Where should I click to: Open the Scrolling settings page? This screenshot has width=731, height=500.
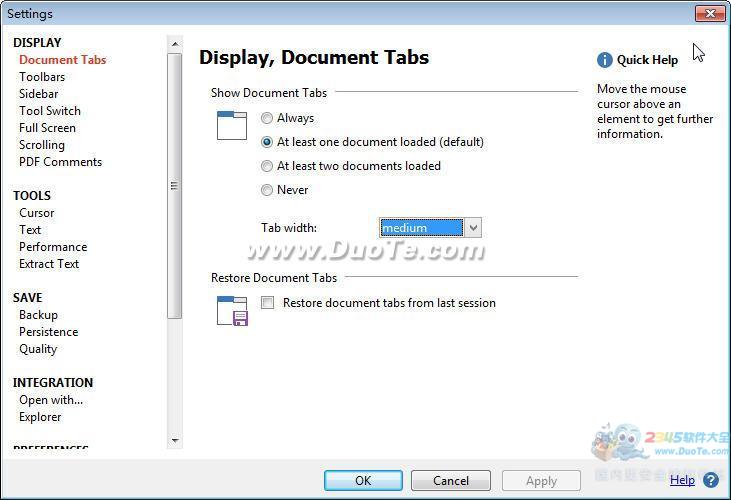[x=42, y=145]
